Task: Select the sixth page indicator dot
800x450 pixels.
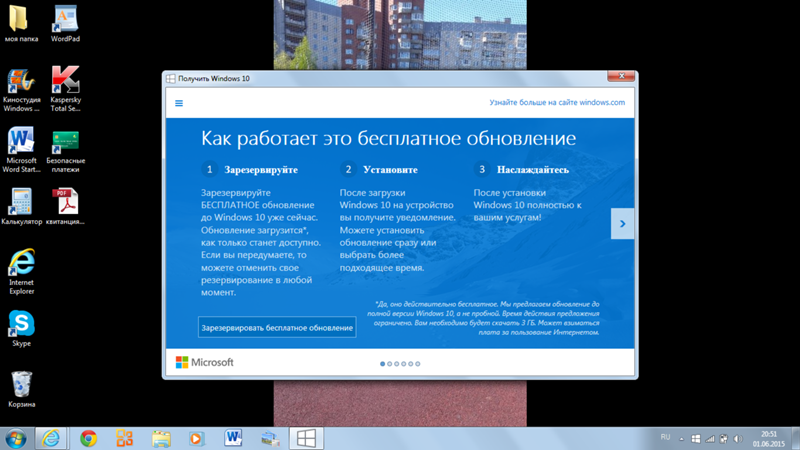Action: [x=418, y=364]
